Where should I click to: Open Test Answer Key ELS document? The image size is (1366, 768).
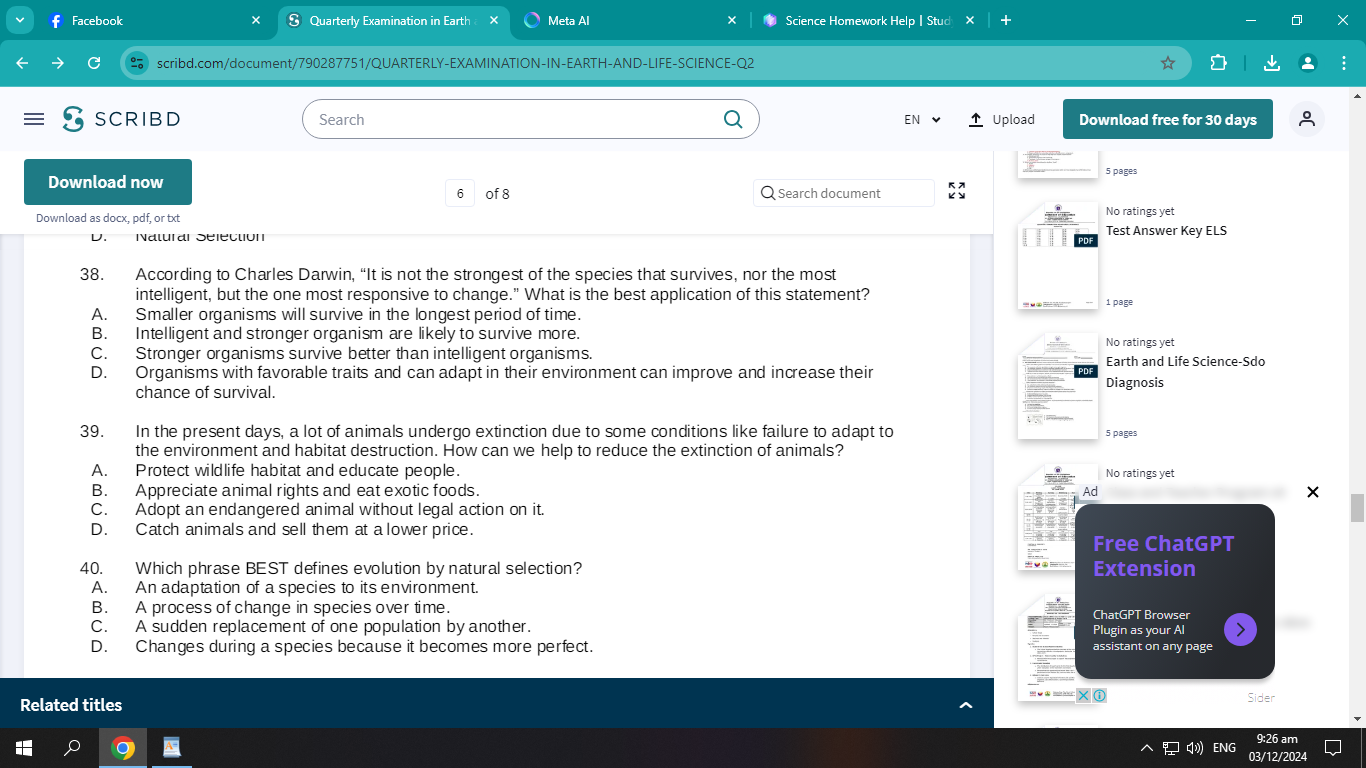[x=1166, y=230]
